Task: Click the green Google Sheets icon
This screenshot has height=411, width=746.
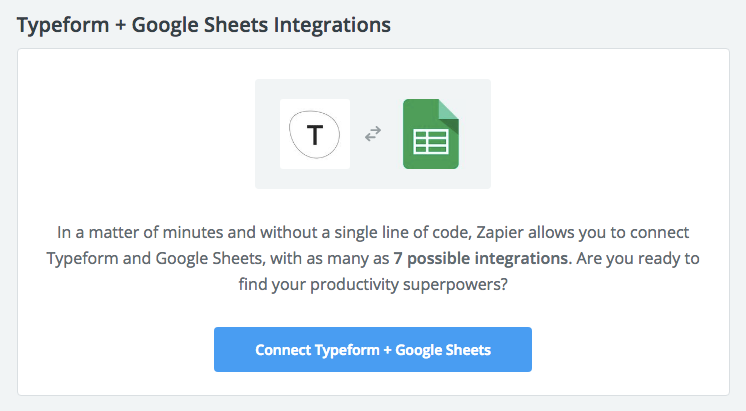Action: coord(430,134)
